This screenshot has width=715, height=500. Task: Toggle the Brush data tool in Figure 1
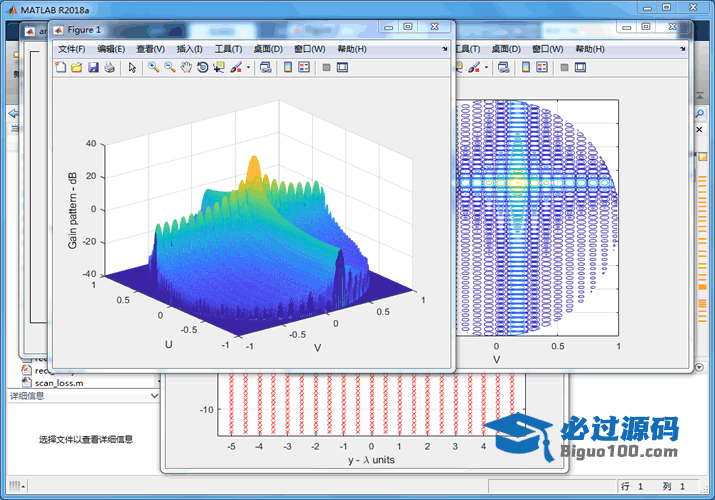click(236, 67)
